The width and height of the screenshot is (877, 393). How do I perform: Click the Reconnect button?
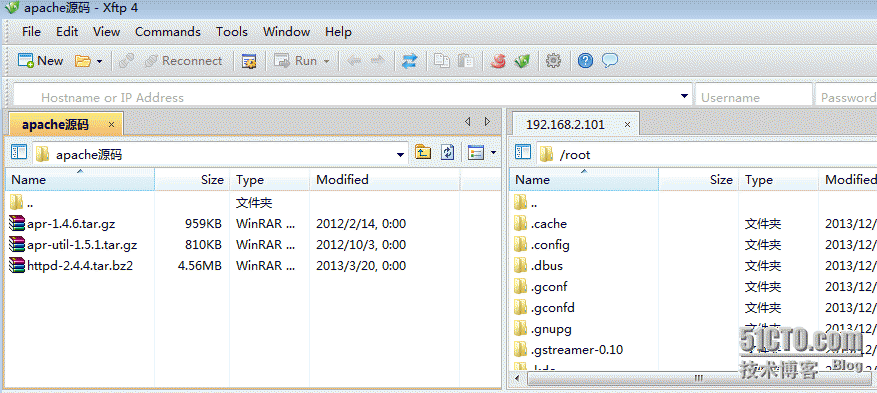(x=183, y=61)
